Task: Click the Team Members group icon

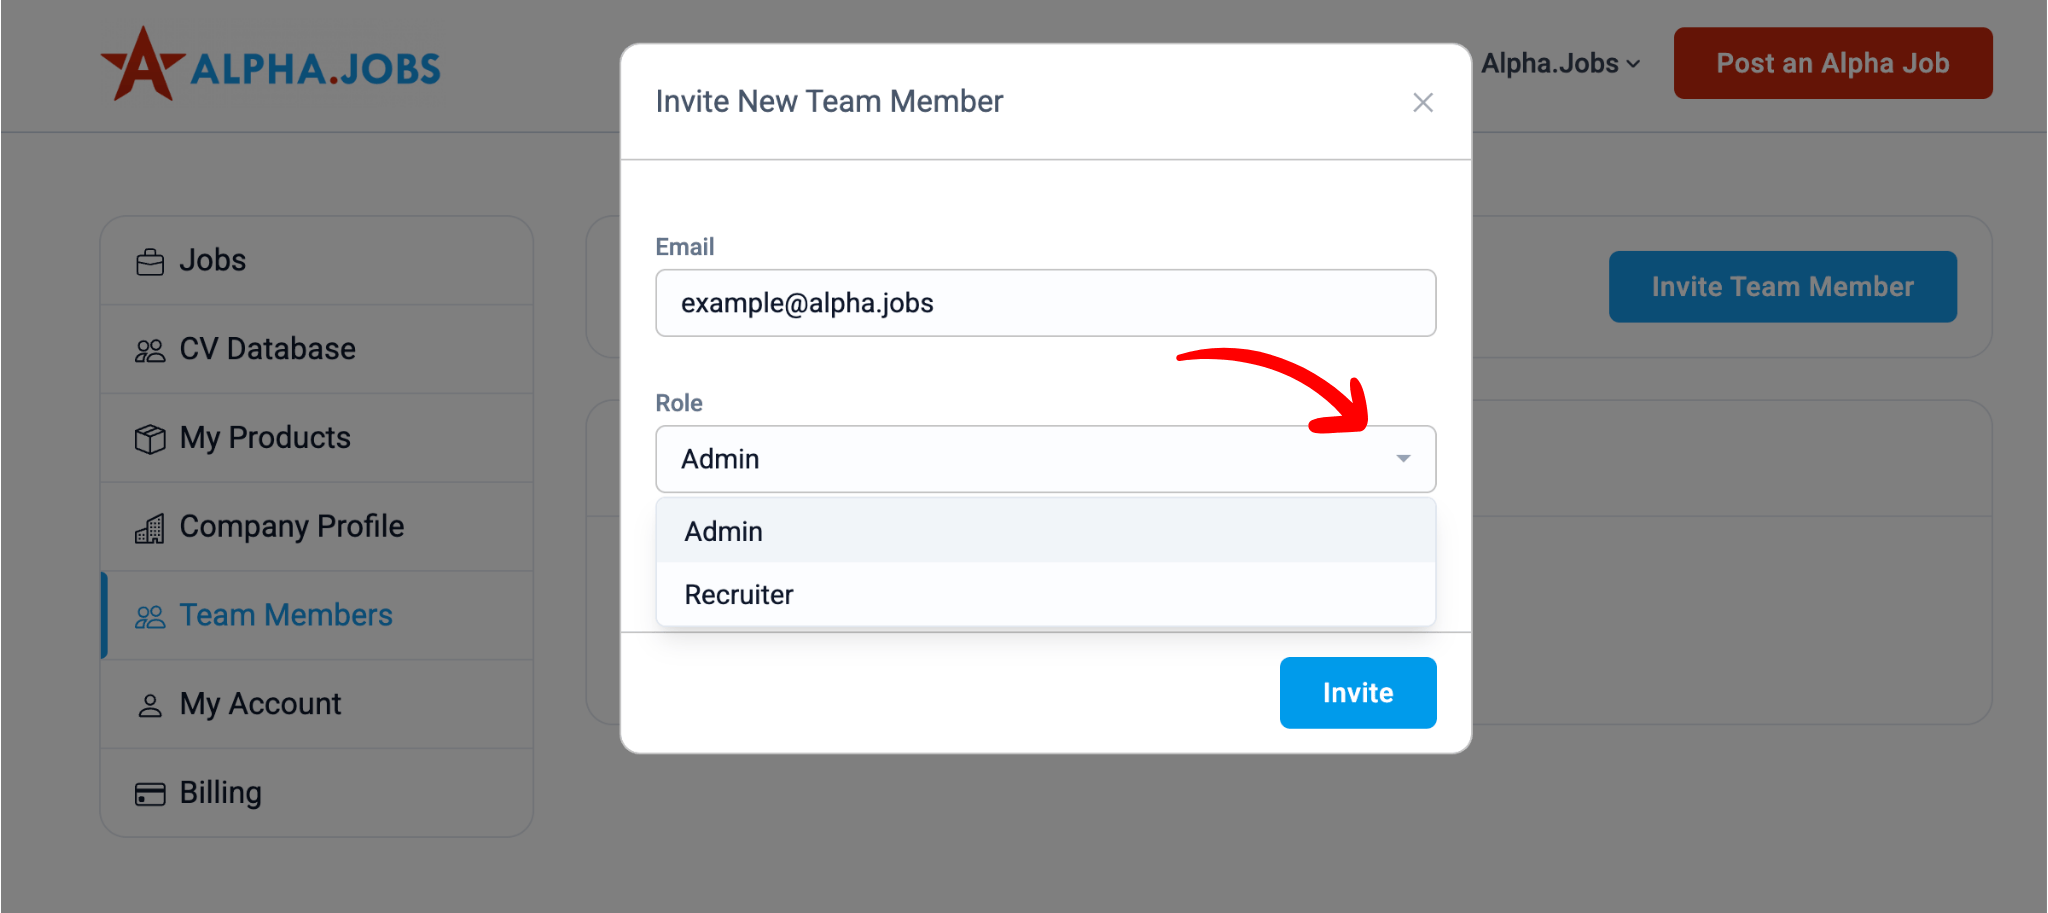Action: (150, 617)
